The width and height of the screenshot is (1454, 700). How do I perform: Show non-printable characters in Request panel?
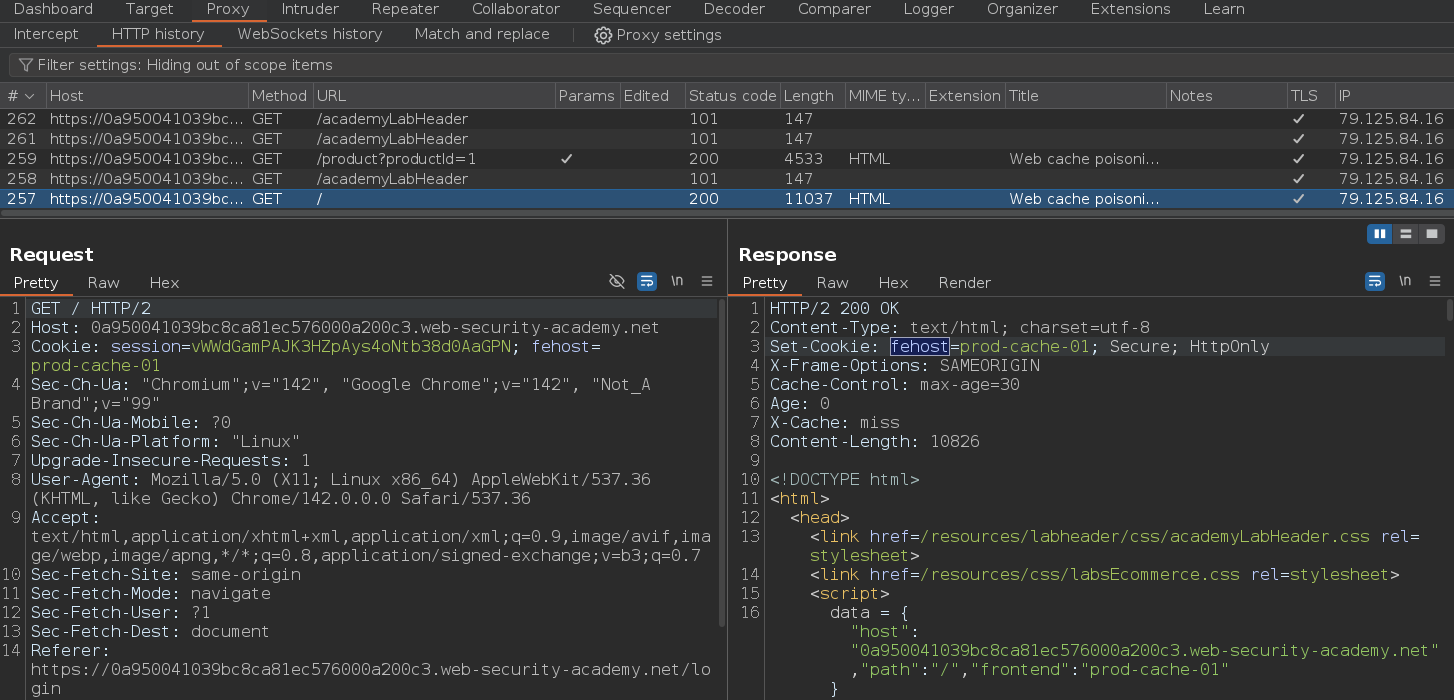pos(677,282)
